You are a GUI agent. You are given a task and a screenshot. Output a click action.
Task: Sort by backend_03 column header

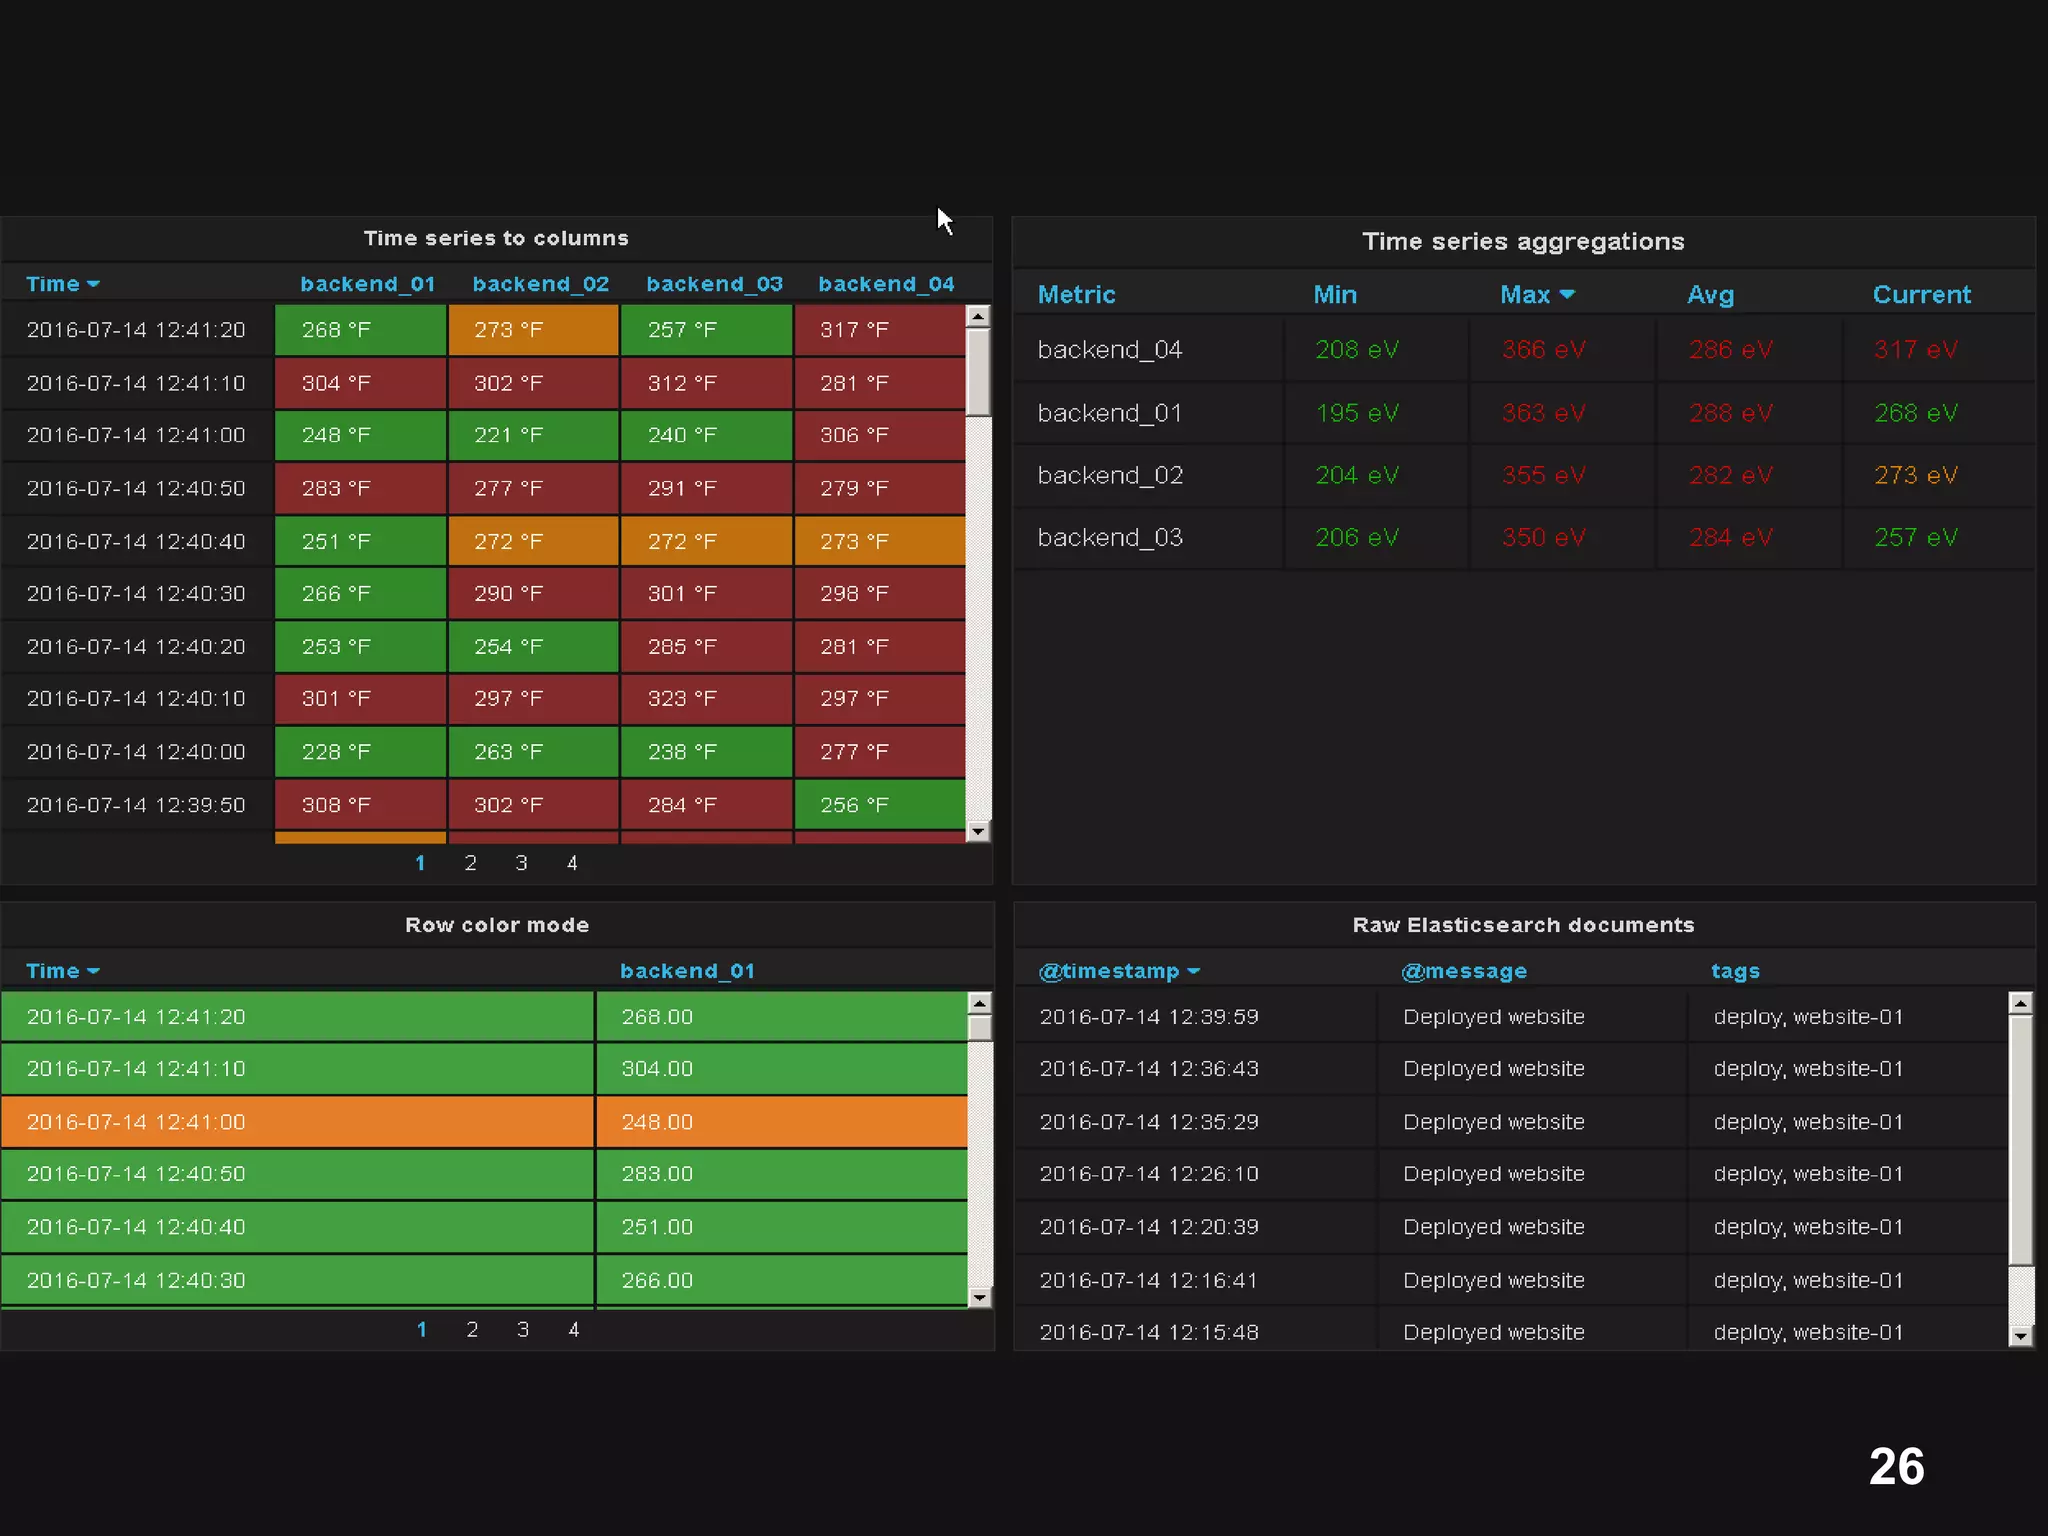point(714,284)
